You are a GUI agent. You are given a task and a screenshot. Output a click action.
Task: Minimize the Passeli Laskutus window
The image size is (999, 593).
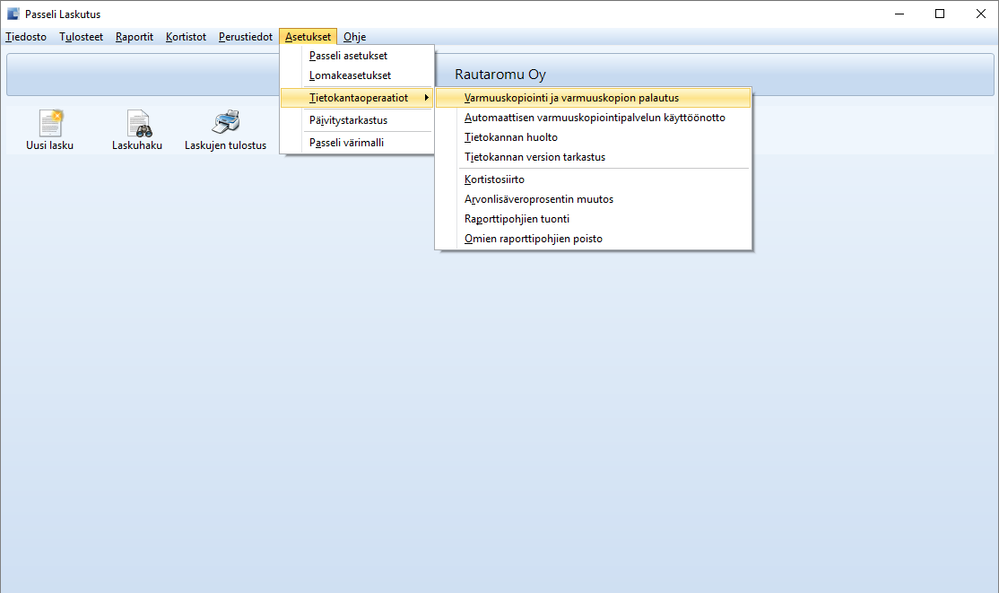click(899, 14)
